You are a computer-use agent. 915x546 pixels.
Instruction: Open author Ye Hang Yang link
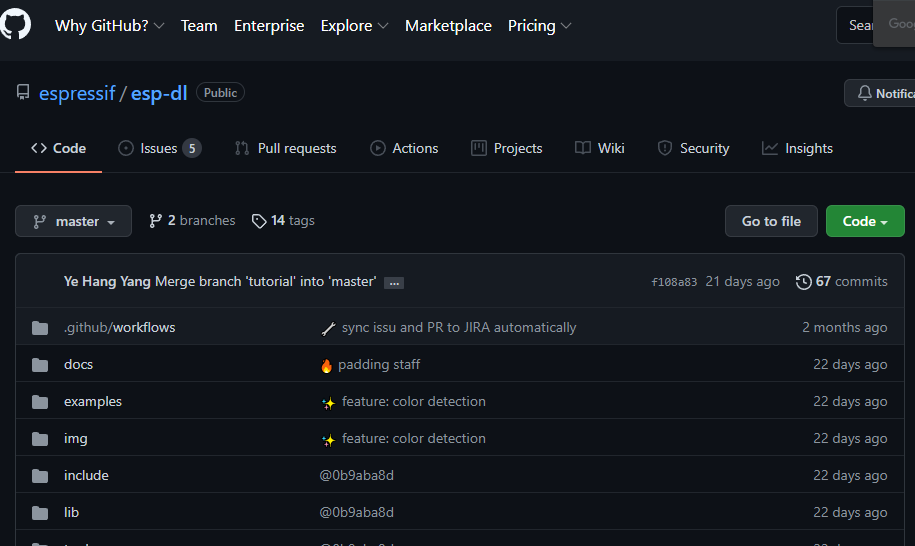coord(107,282)
